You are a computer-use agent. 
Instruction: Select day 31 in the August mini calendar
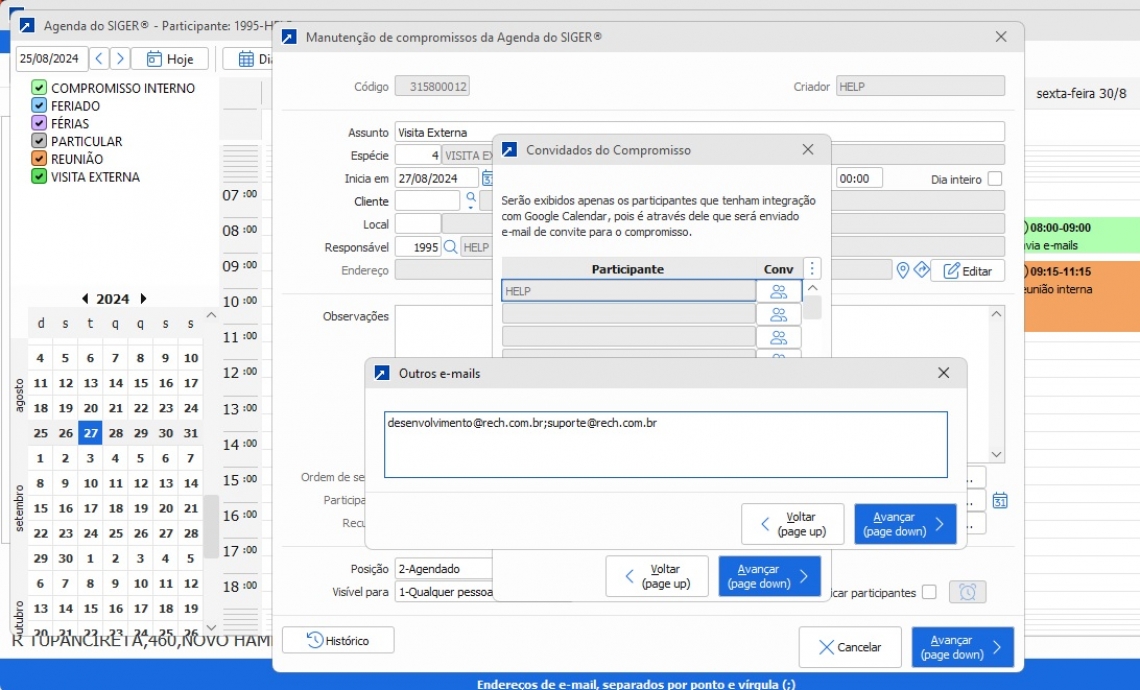pyautogui.click(x=191, y=433)
